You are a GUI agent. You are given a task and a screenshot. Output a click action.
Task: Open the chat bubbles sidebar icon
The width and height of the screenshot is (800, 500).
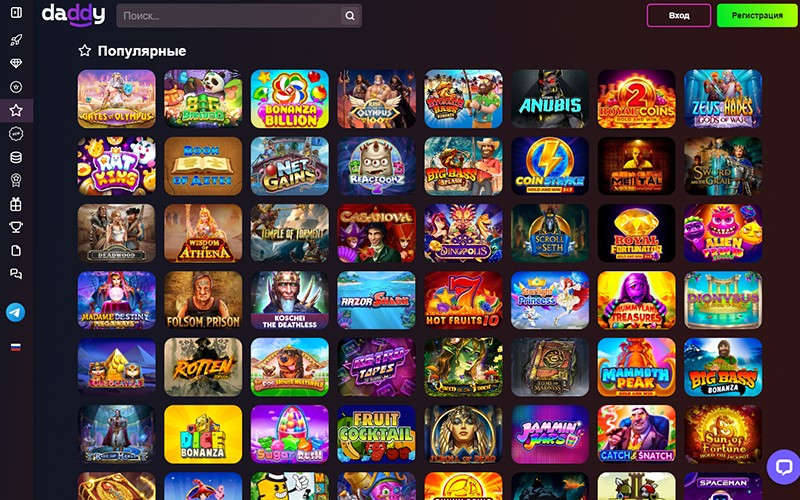click(16, 274)
